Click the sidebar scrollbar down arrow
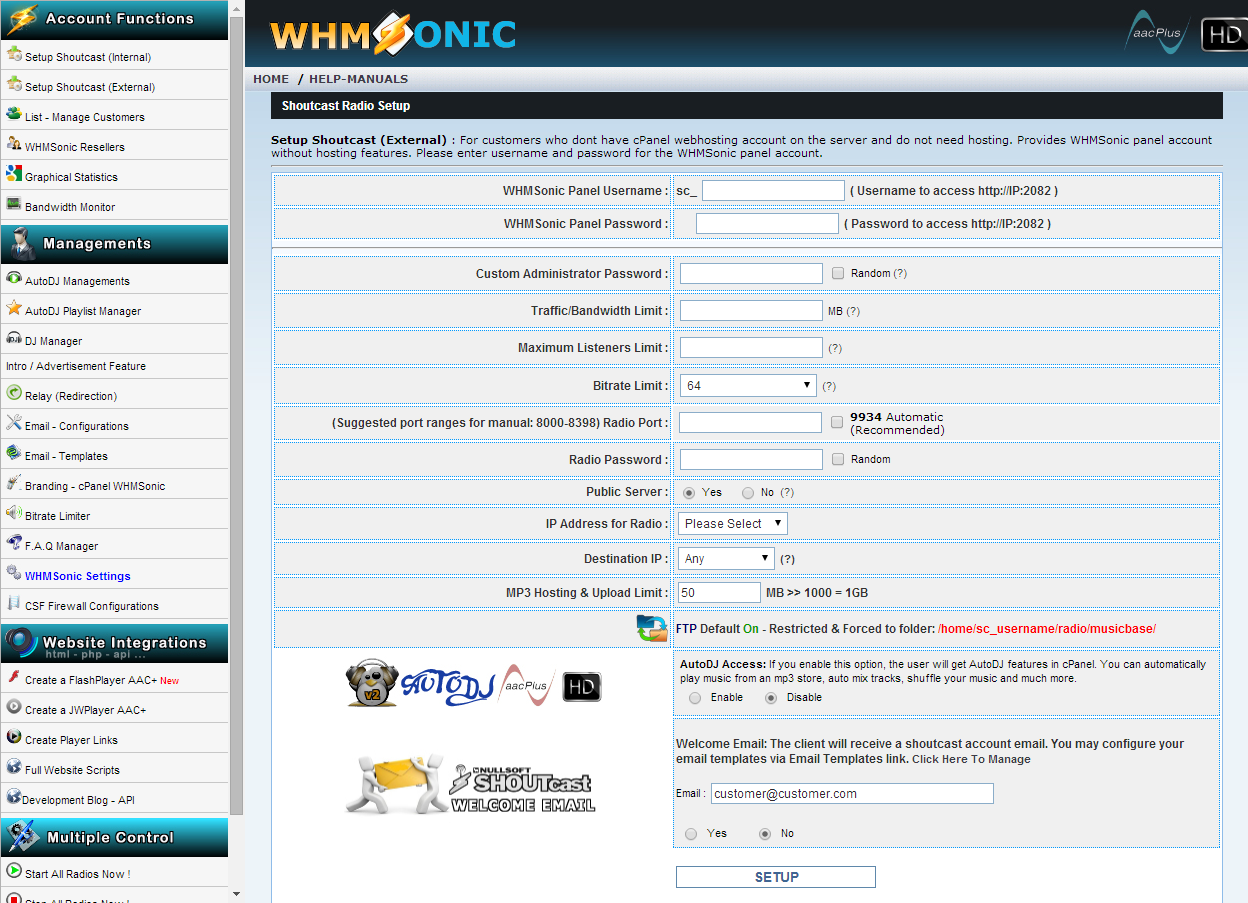Screen dimensions: 1248x903 [236, 893]
